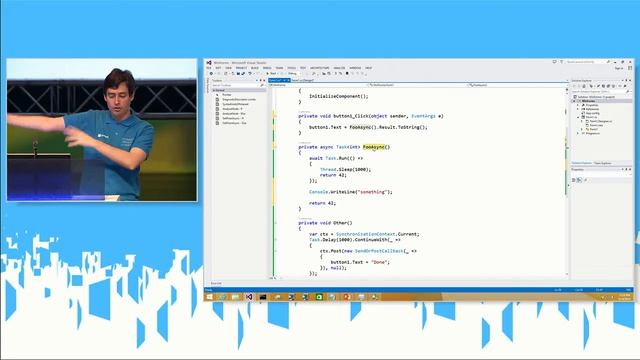Screen dimensions: 640x360
Task: Click the Navigate Backward toolbar icon
Action: coord(211,73)
